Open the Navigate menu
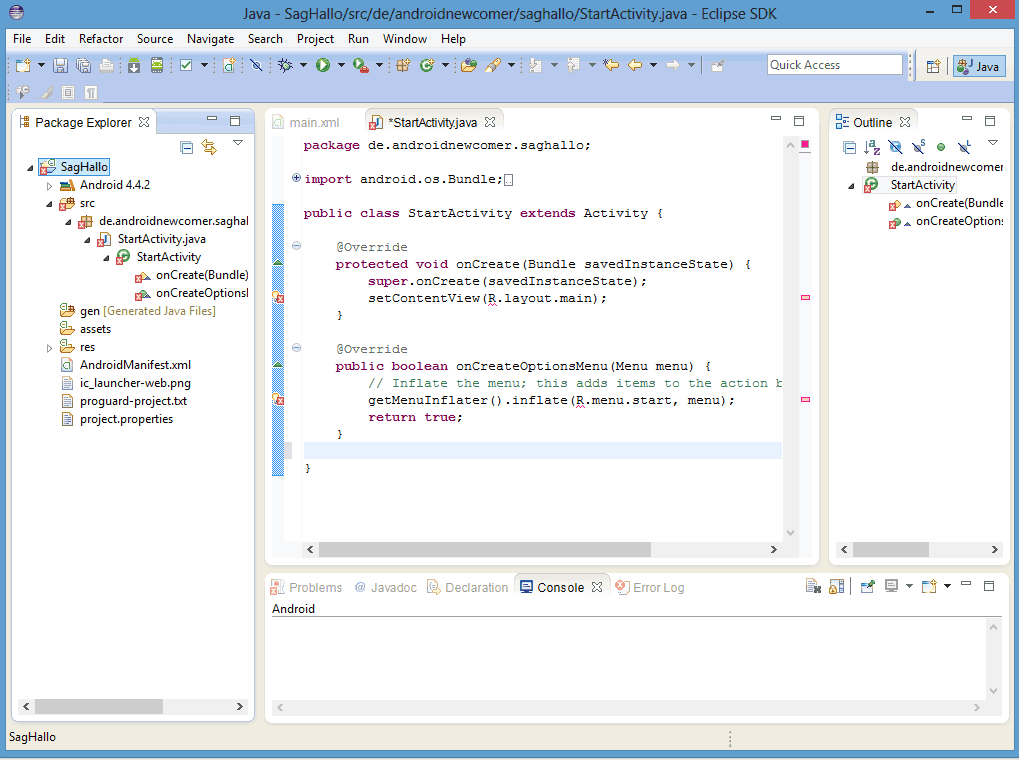 point(210,39)
